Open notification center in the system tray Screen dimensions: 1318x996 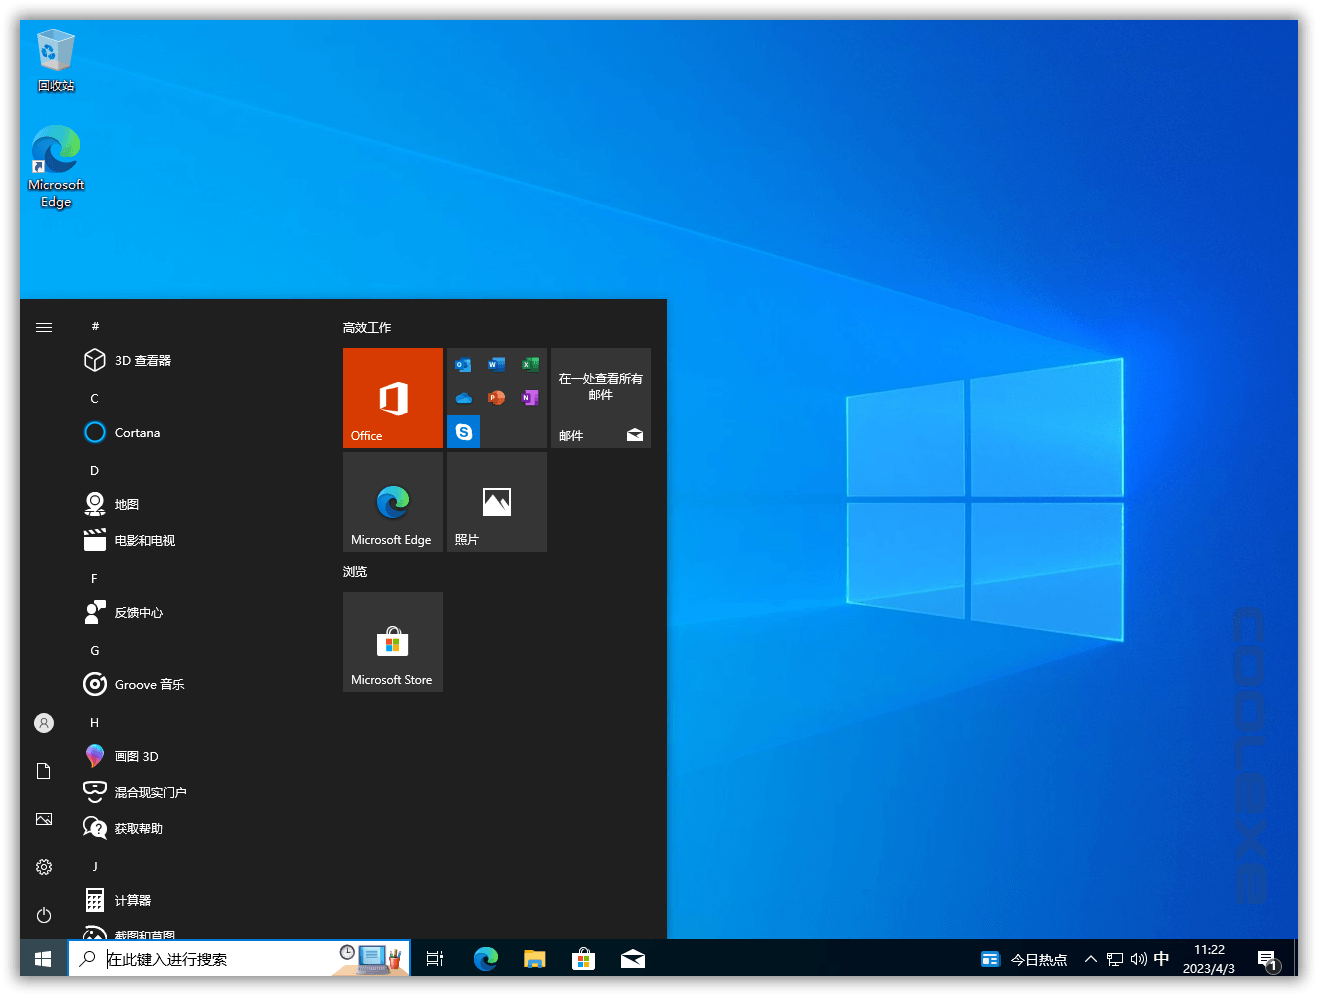click(1271, 958)
